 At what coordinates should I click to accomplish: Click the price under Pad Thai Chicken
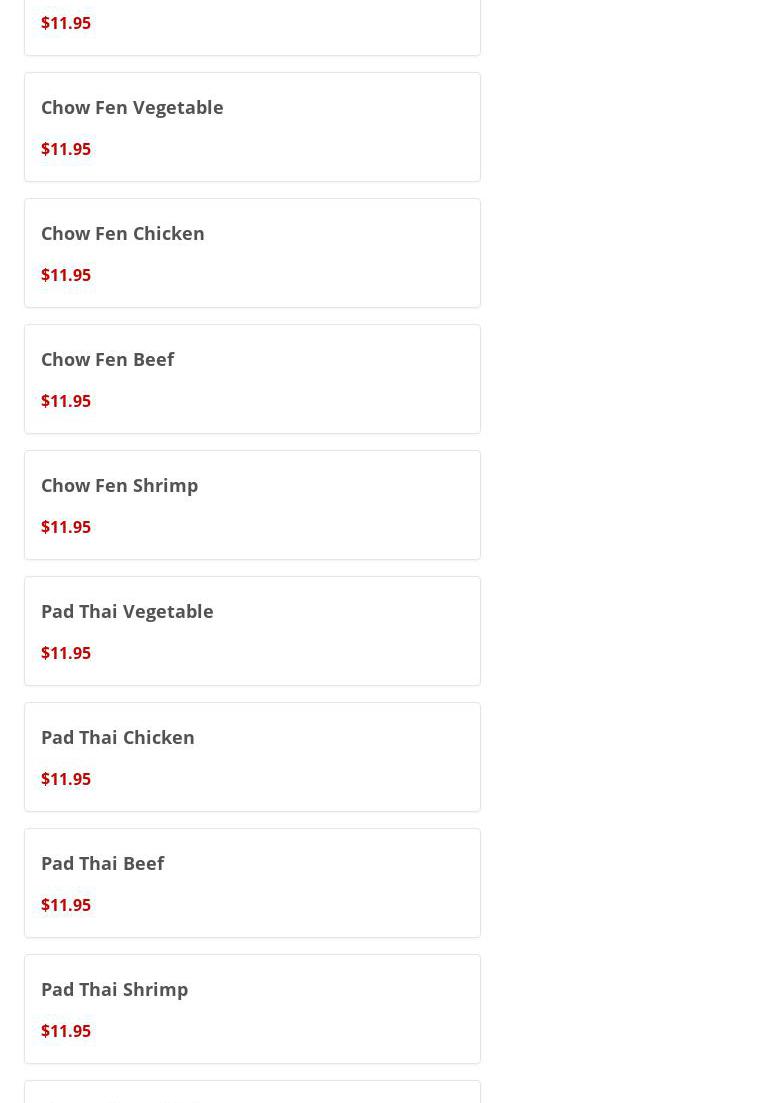point(66,779)
